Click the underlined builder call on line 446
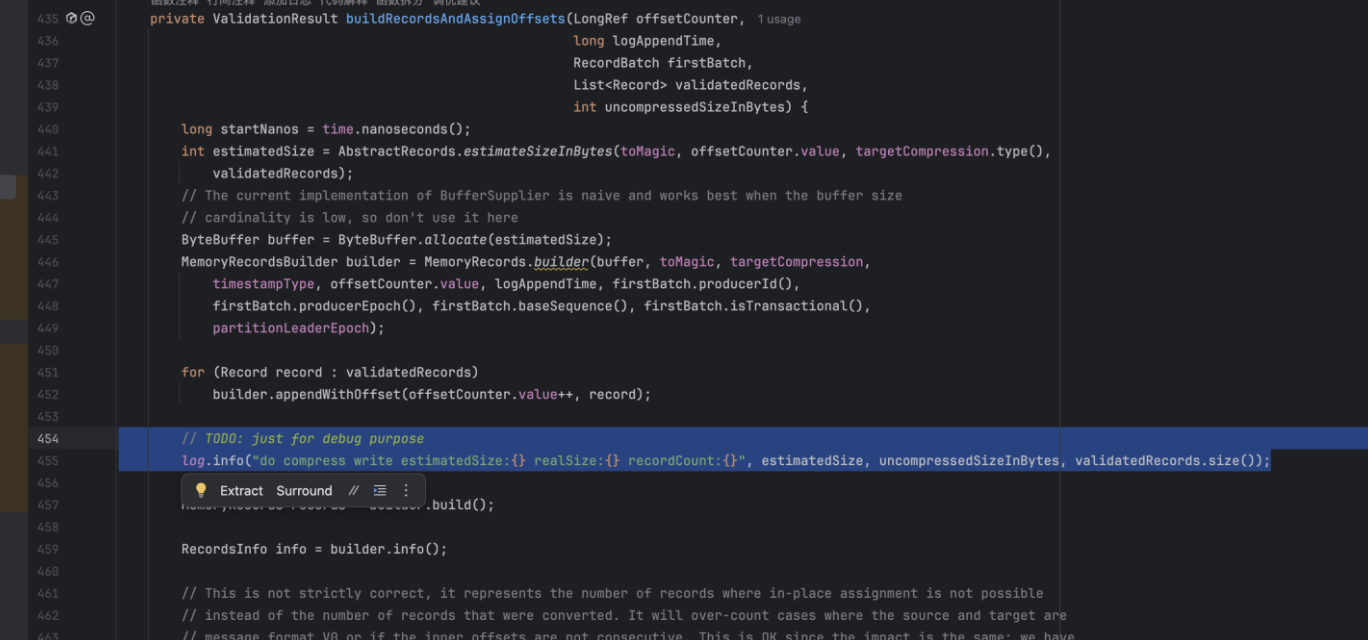 point(561,262)
